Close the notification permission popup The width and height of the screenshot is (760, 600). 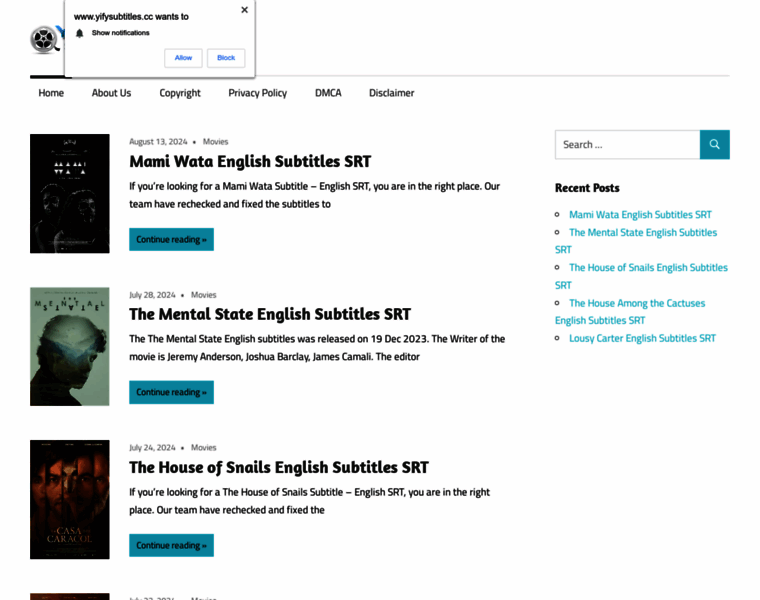244,10
